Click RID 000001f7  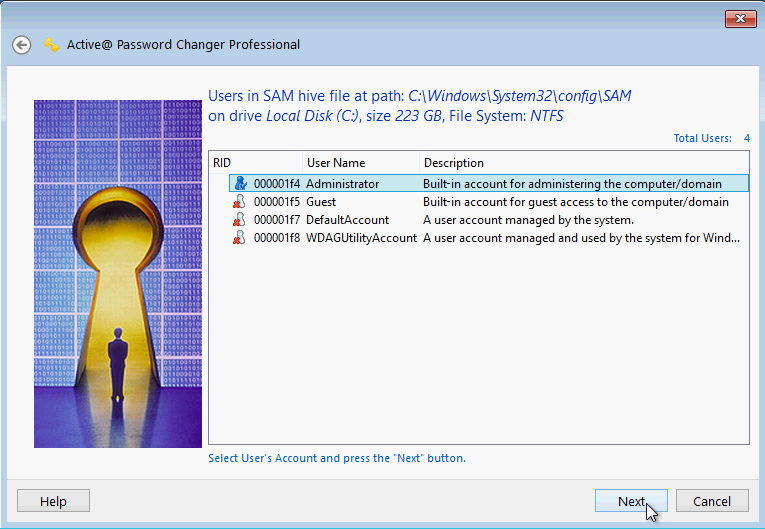click(277, 220)
